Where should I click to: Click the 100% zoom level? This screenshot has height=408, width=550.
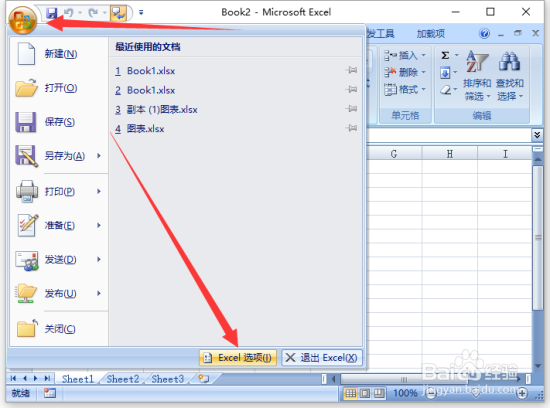point(405,393)
